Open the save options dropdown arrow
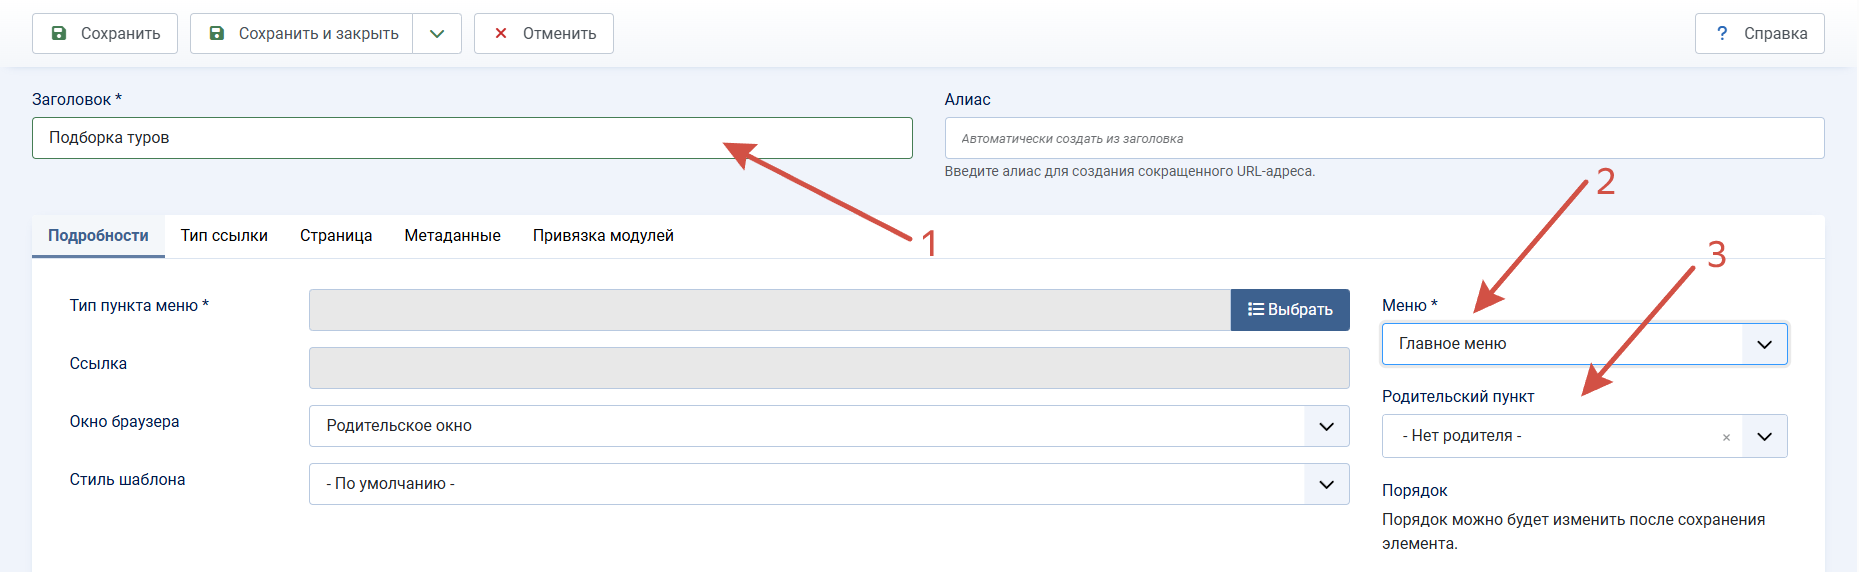1859x572 pixels. (x=437, y=33)
